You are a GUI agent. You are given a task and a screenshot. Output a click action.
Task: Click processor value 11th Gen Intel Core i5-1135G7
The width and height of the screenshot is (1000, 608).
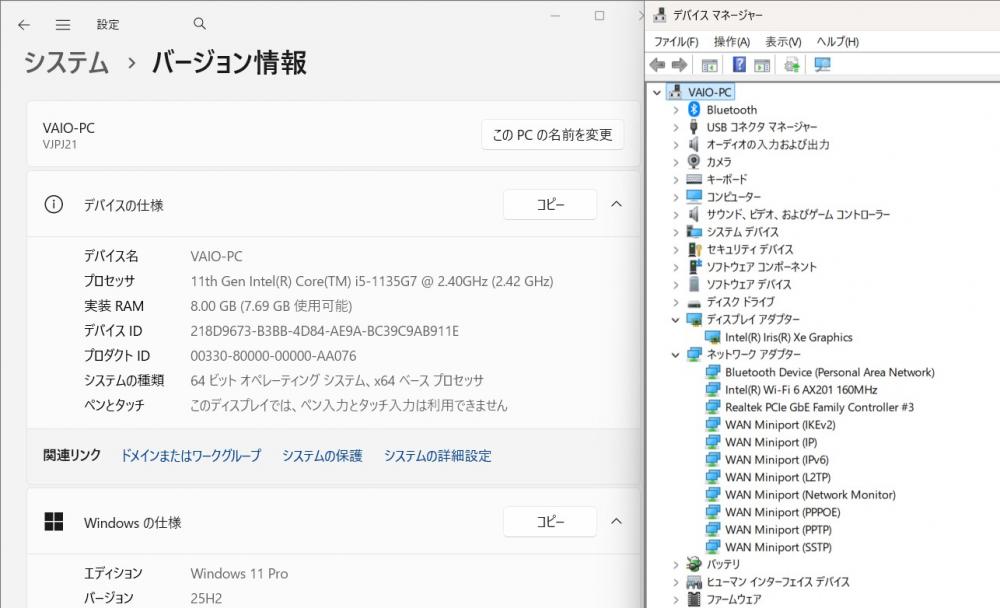click(372, 281)
